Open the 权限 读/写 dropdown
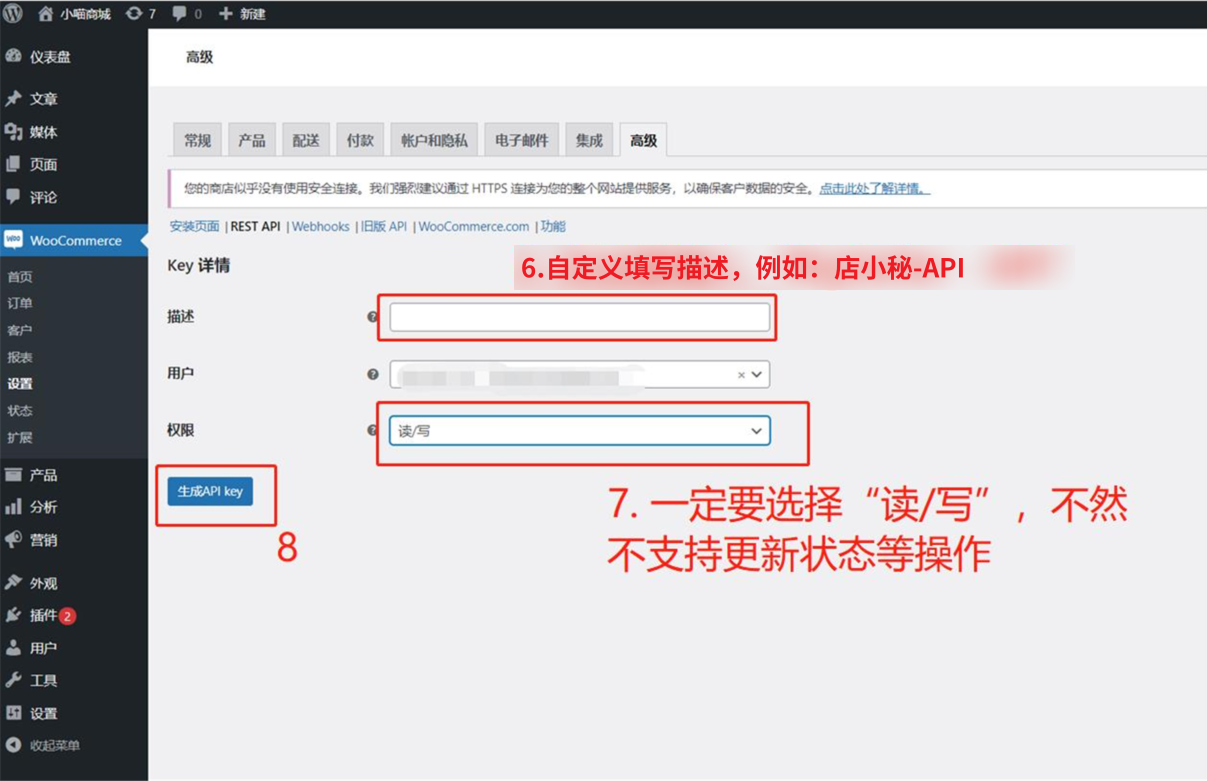The width and height of the screenshot is (1207, 781). click(x=579, y=430)
